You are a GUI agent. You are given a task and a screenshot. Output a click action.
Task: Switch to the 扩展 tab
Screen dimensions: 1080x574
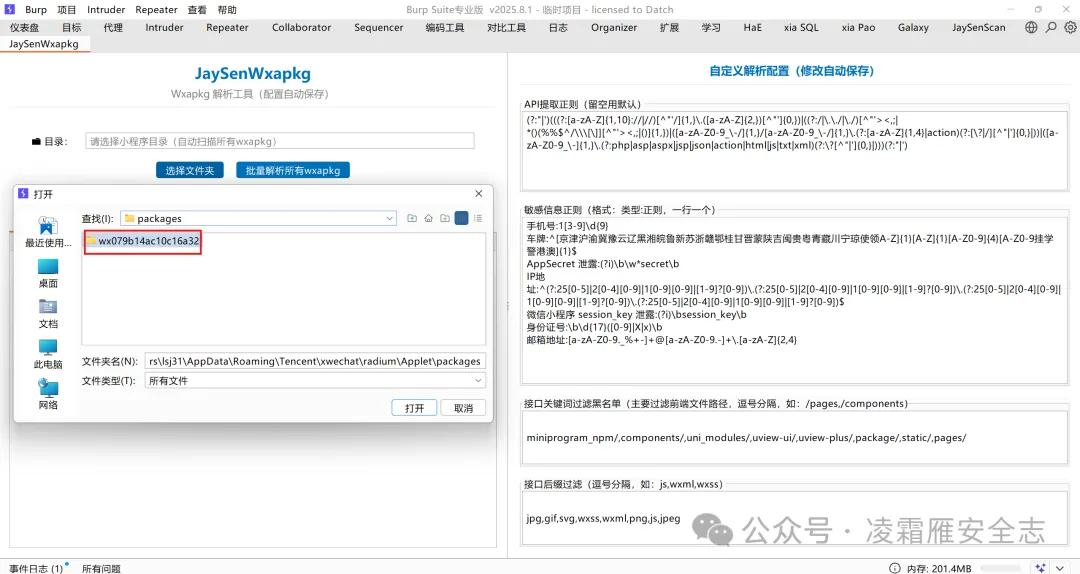(669, 28)
